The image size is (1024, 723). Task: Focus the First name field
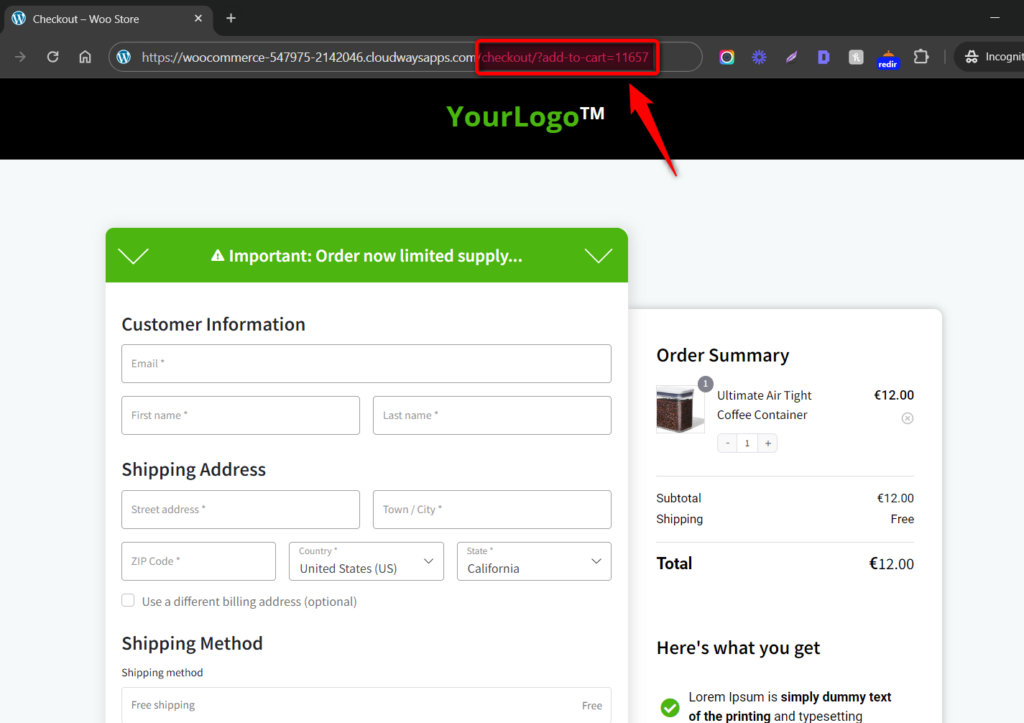coord(240,415)
